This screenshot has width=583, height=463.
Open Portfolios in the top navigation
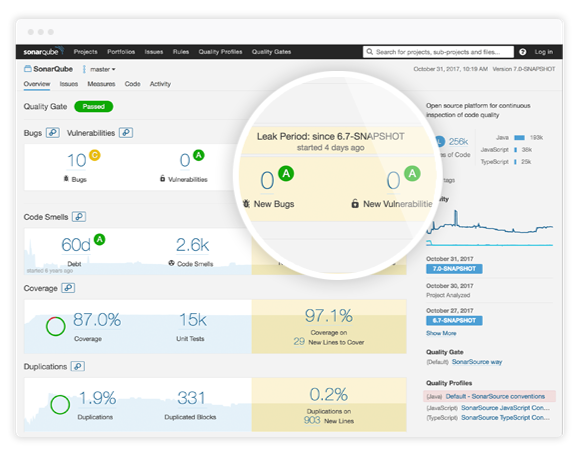pyautogui.click(x=121, y=52)
